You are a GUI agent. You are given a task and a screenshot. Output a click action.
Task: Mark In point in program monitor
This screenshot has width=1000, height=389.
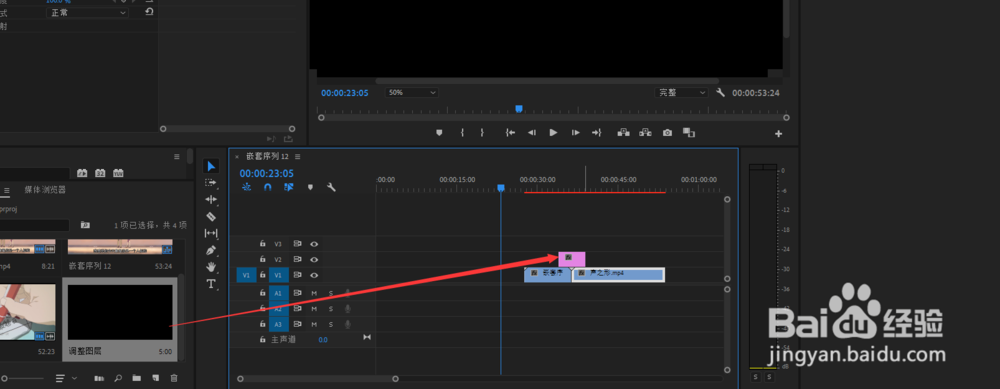[x=462, y=133]
